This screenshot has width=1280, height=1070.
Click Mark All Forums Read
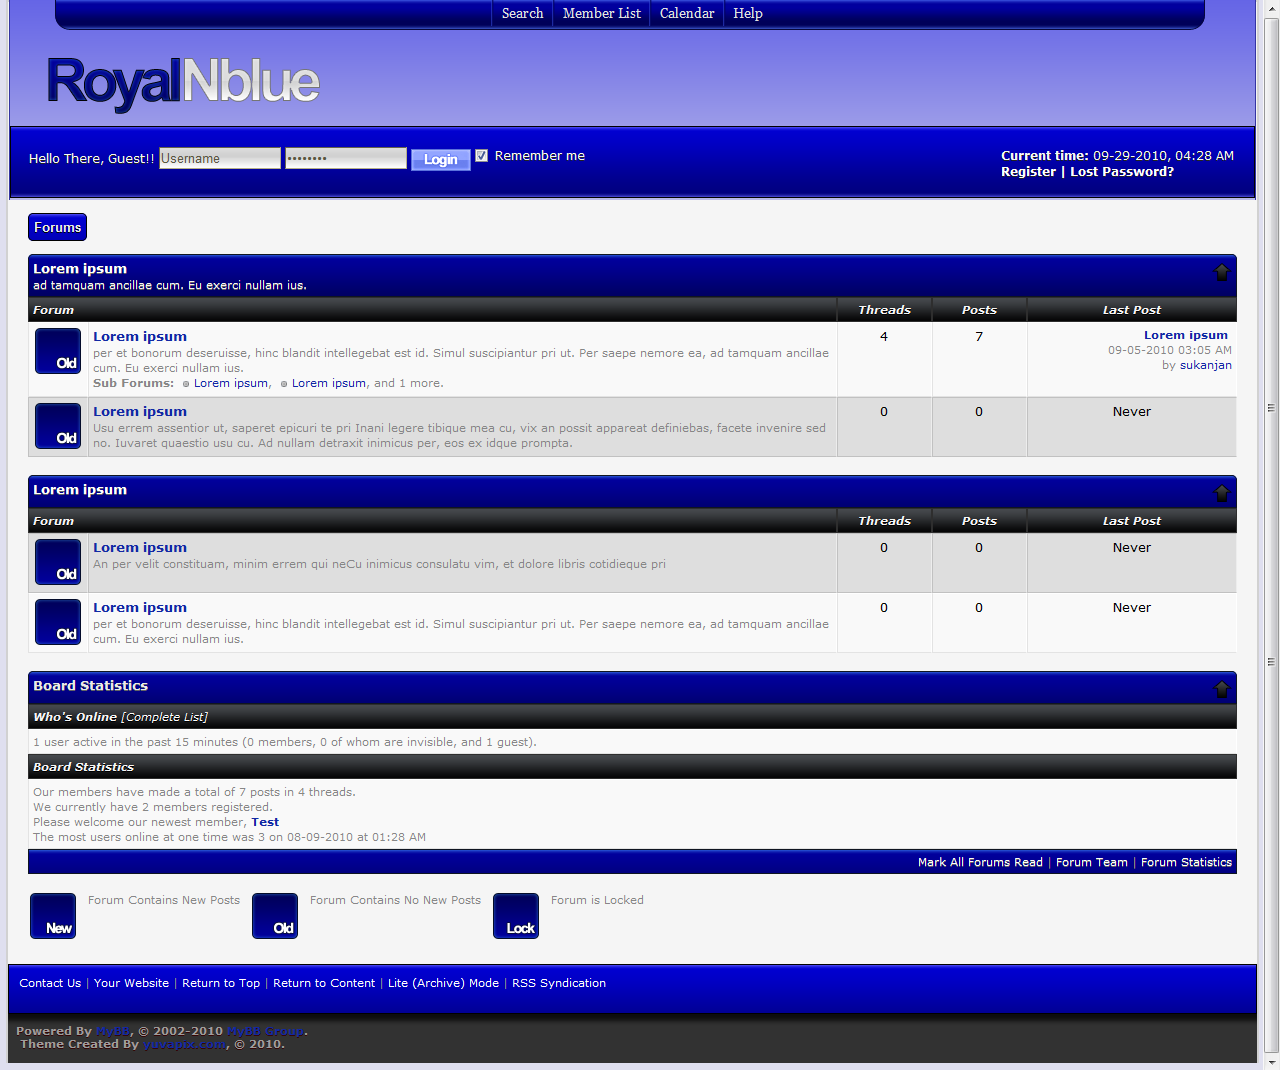pyautogui.click(x=979, y=862)
